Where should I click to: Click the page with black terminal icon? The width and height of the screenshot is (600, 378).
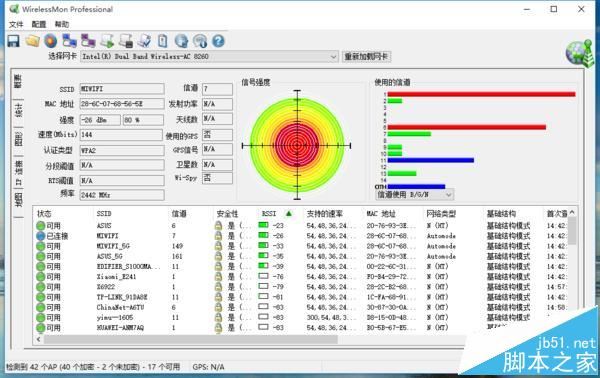126,41
